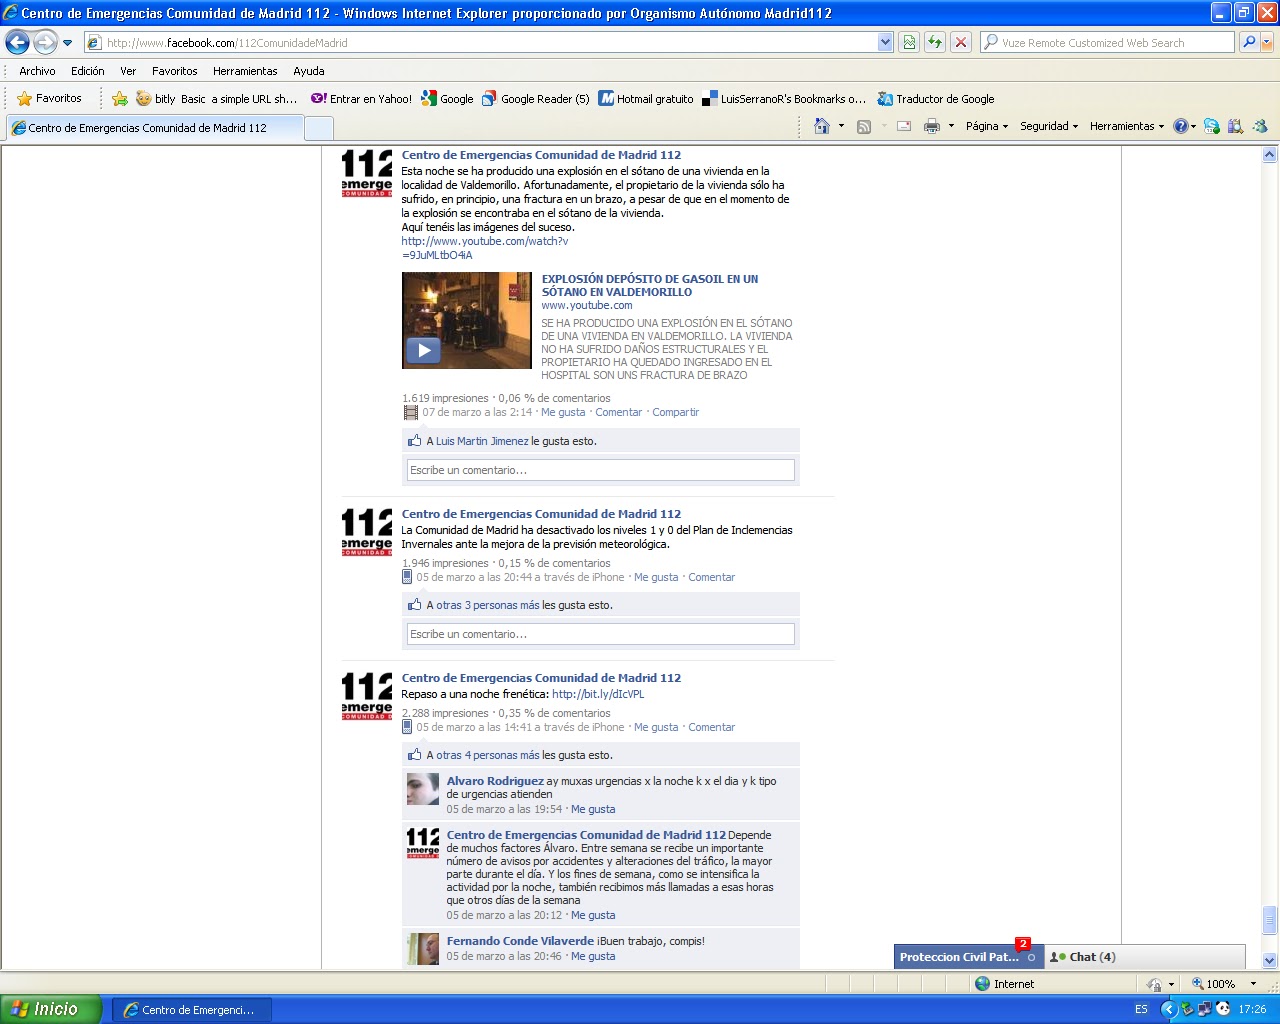Click the Compatibility View icon in the address bar

pos(909,42)
